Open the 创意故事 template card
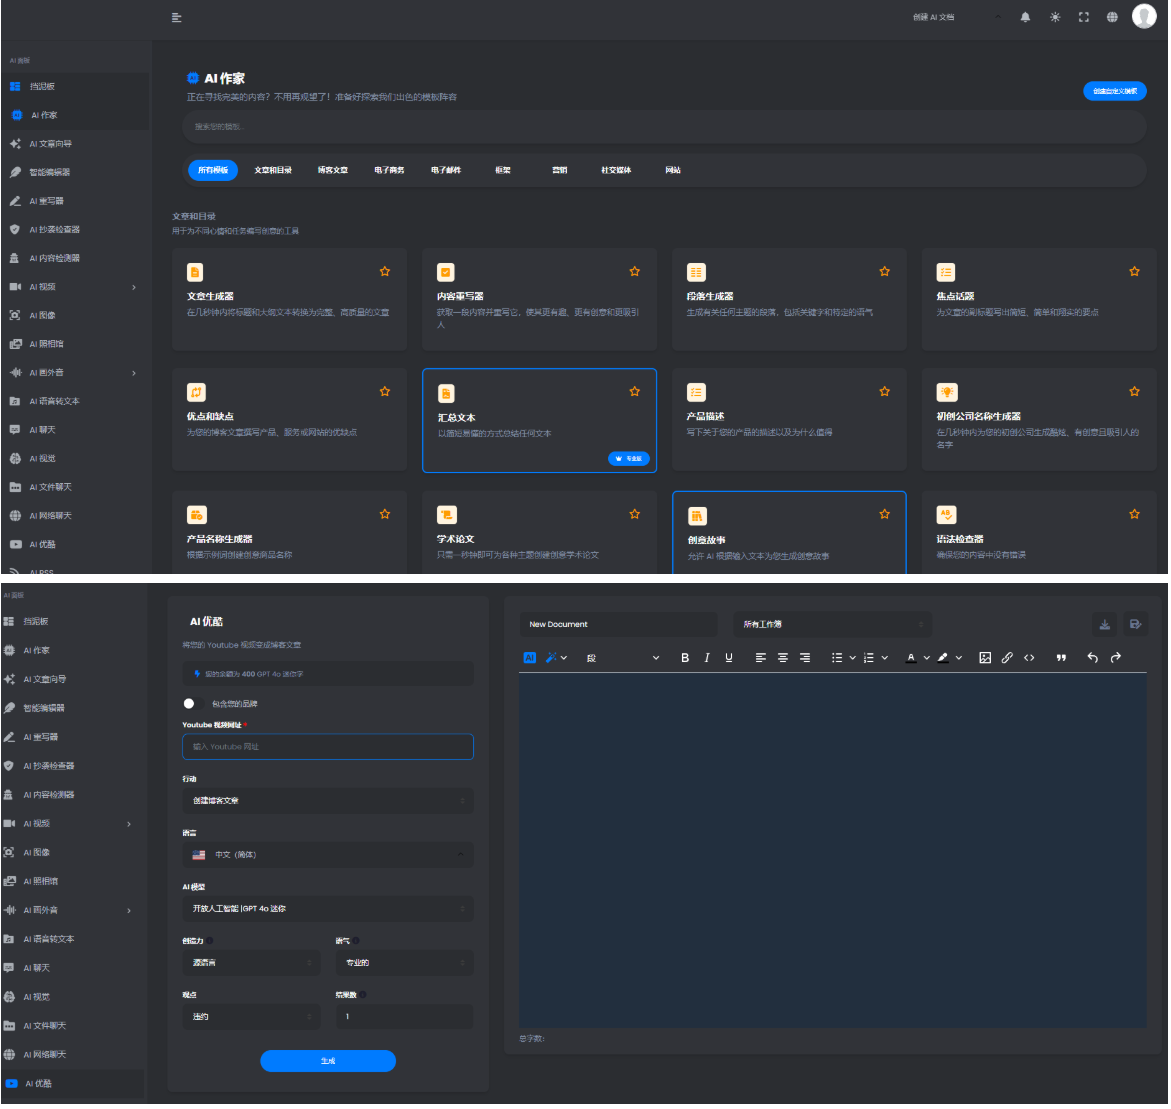Screen dimensions: 1171x1109 [789, 532]
